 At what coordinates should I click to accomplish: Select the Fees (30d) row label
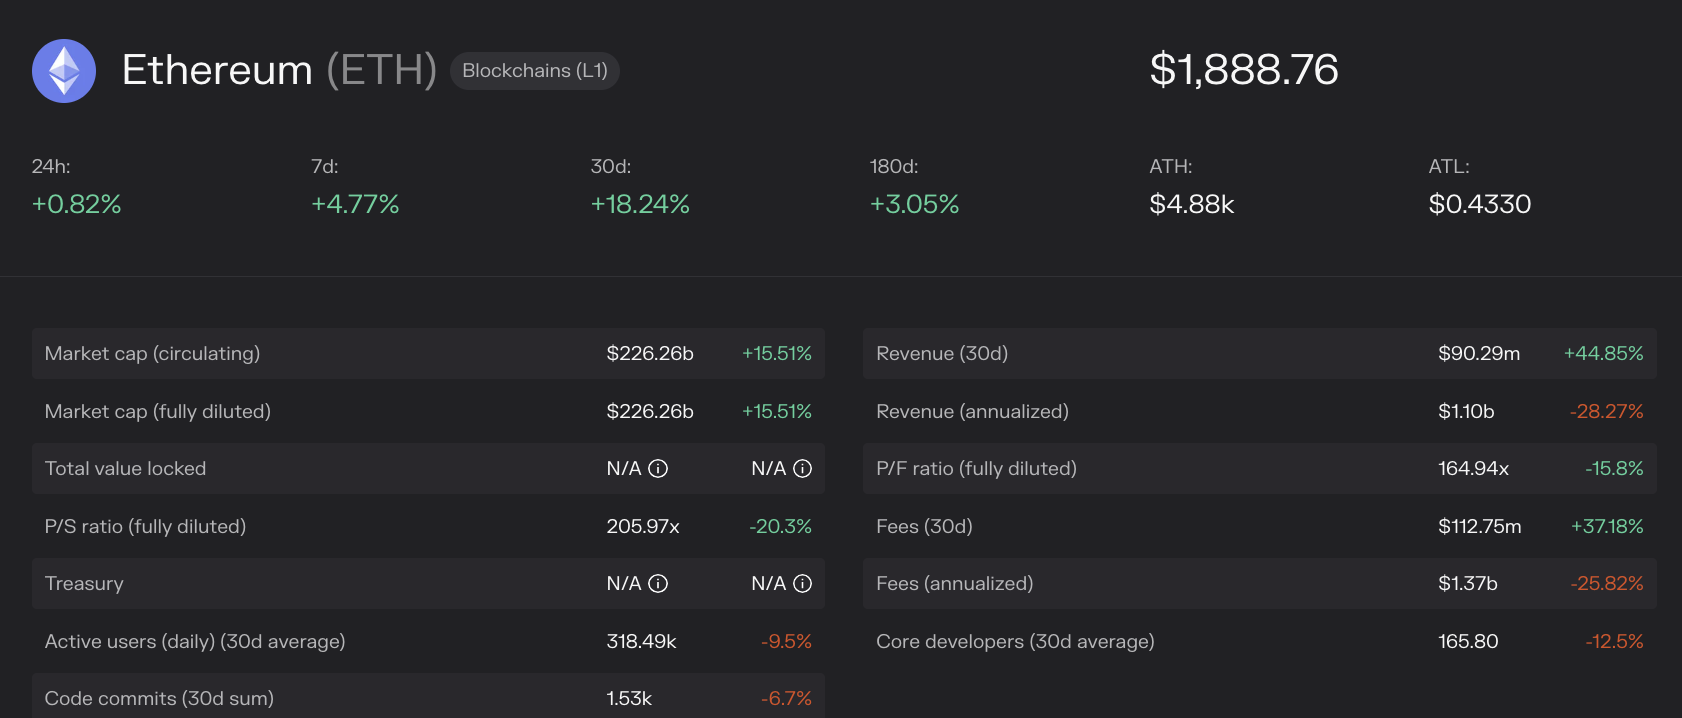coord(925,527)
